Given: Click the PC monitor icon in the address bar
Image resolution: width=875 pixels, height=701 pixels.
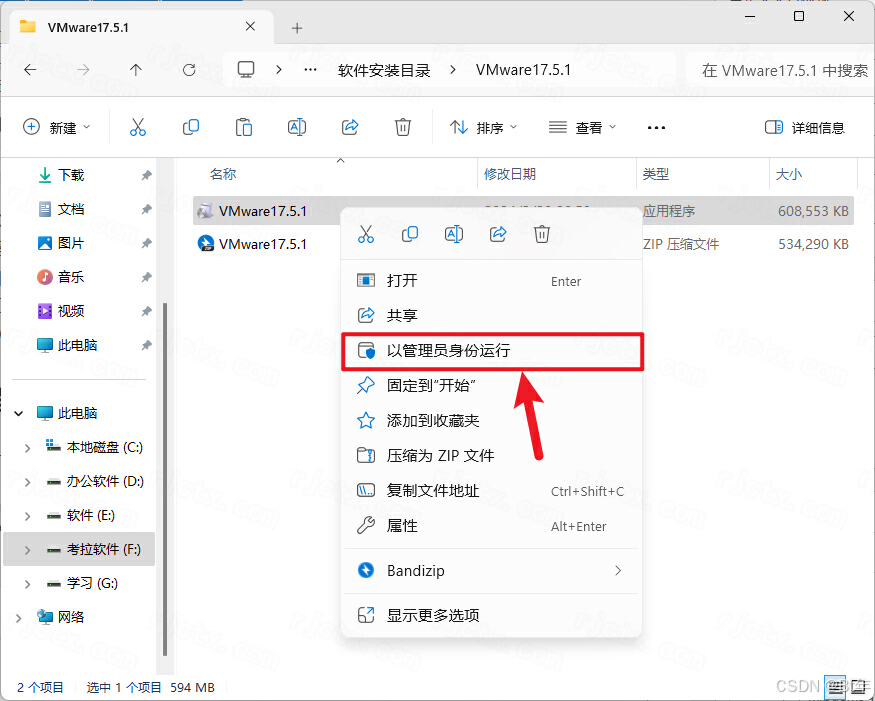Looking at the screenshot, I should click(x=246, y=70).
